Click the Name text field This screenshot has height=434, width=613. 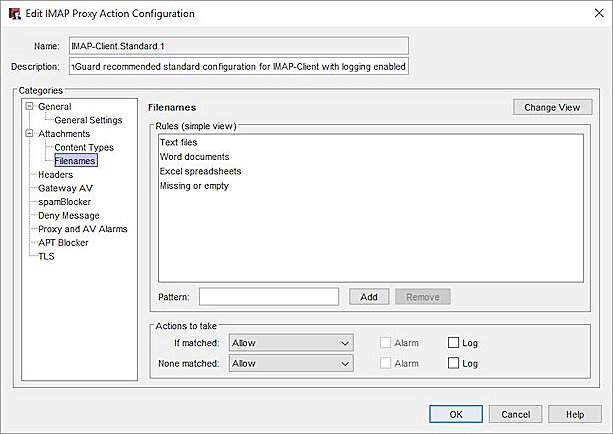coord(239,46)
